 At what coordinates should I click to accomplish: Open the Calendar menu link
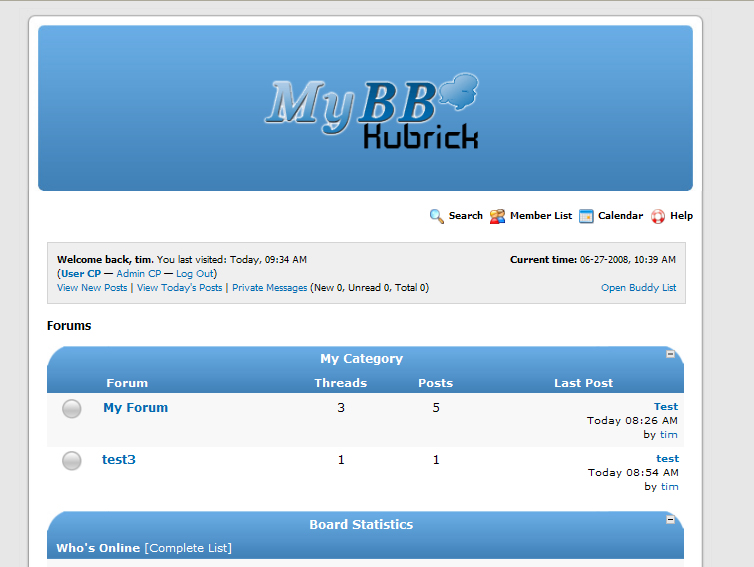pos(620,215)
